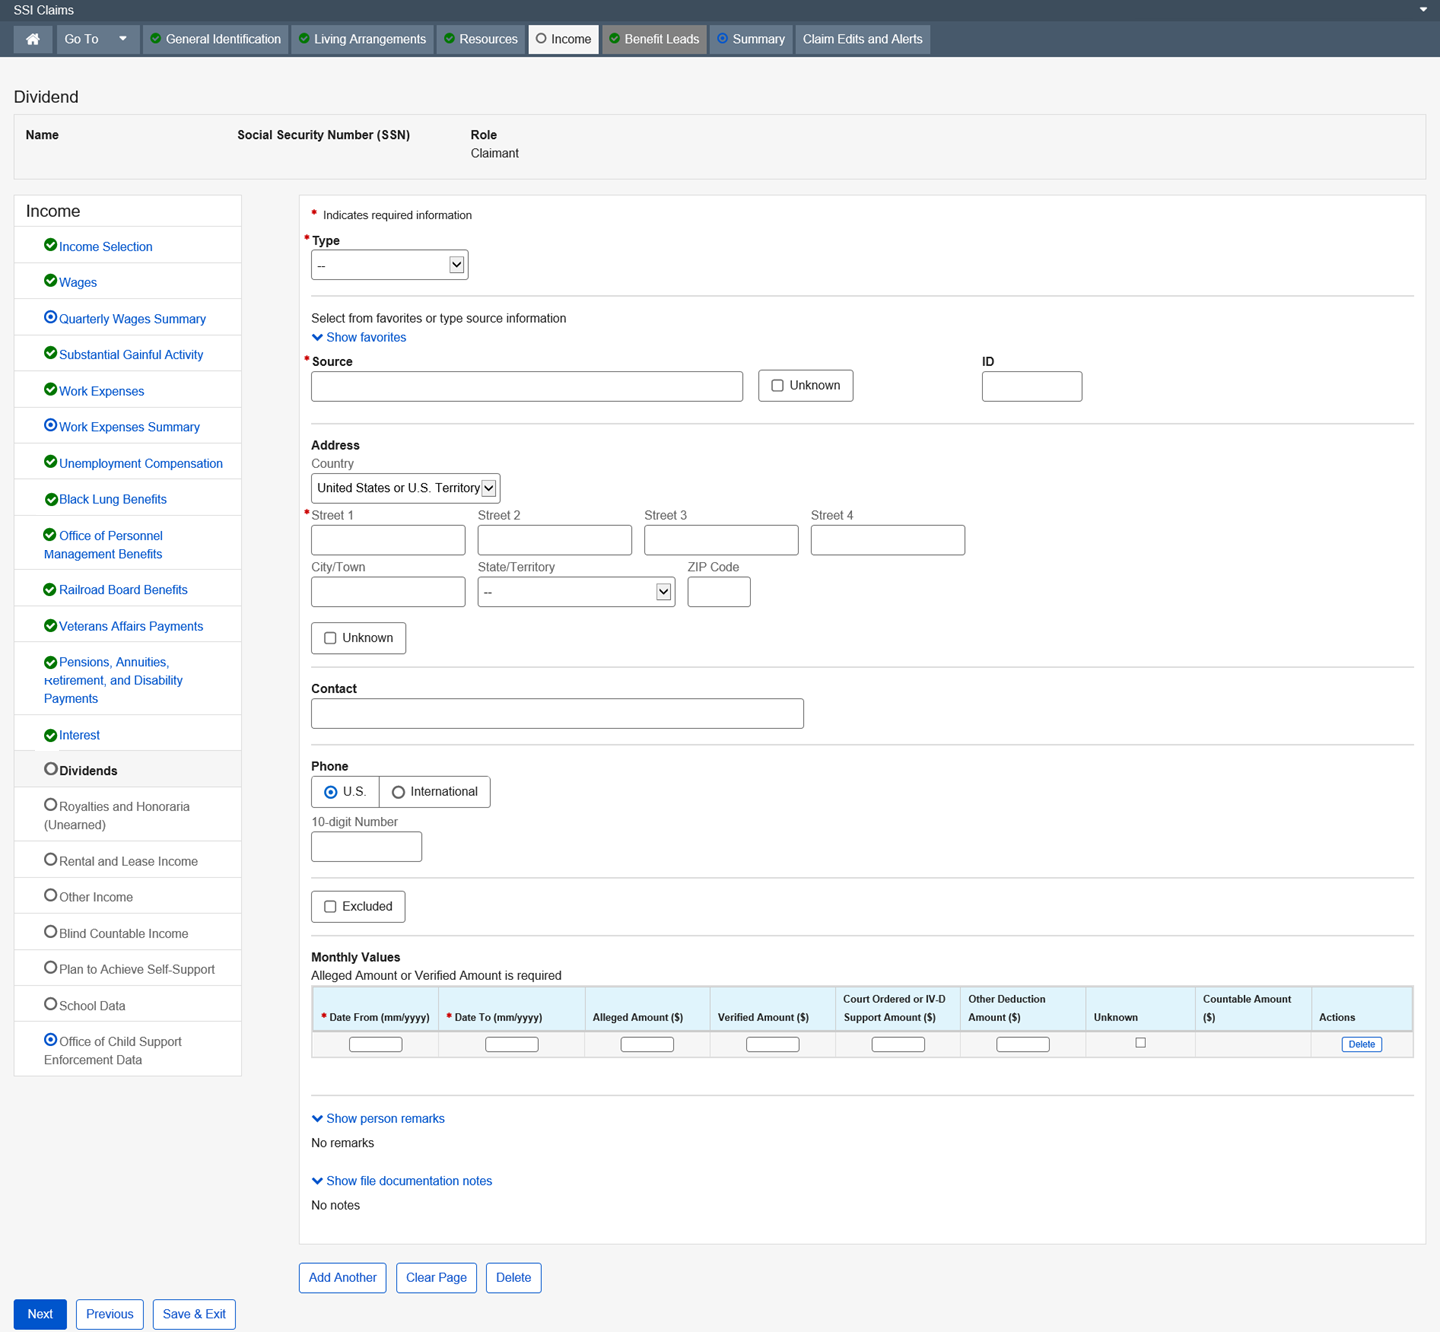Click the caret arrow in SSI Claims title bar
Viewport: 1440px width, 1332px height.
(x=1423, y=10)
